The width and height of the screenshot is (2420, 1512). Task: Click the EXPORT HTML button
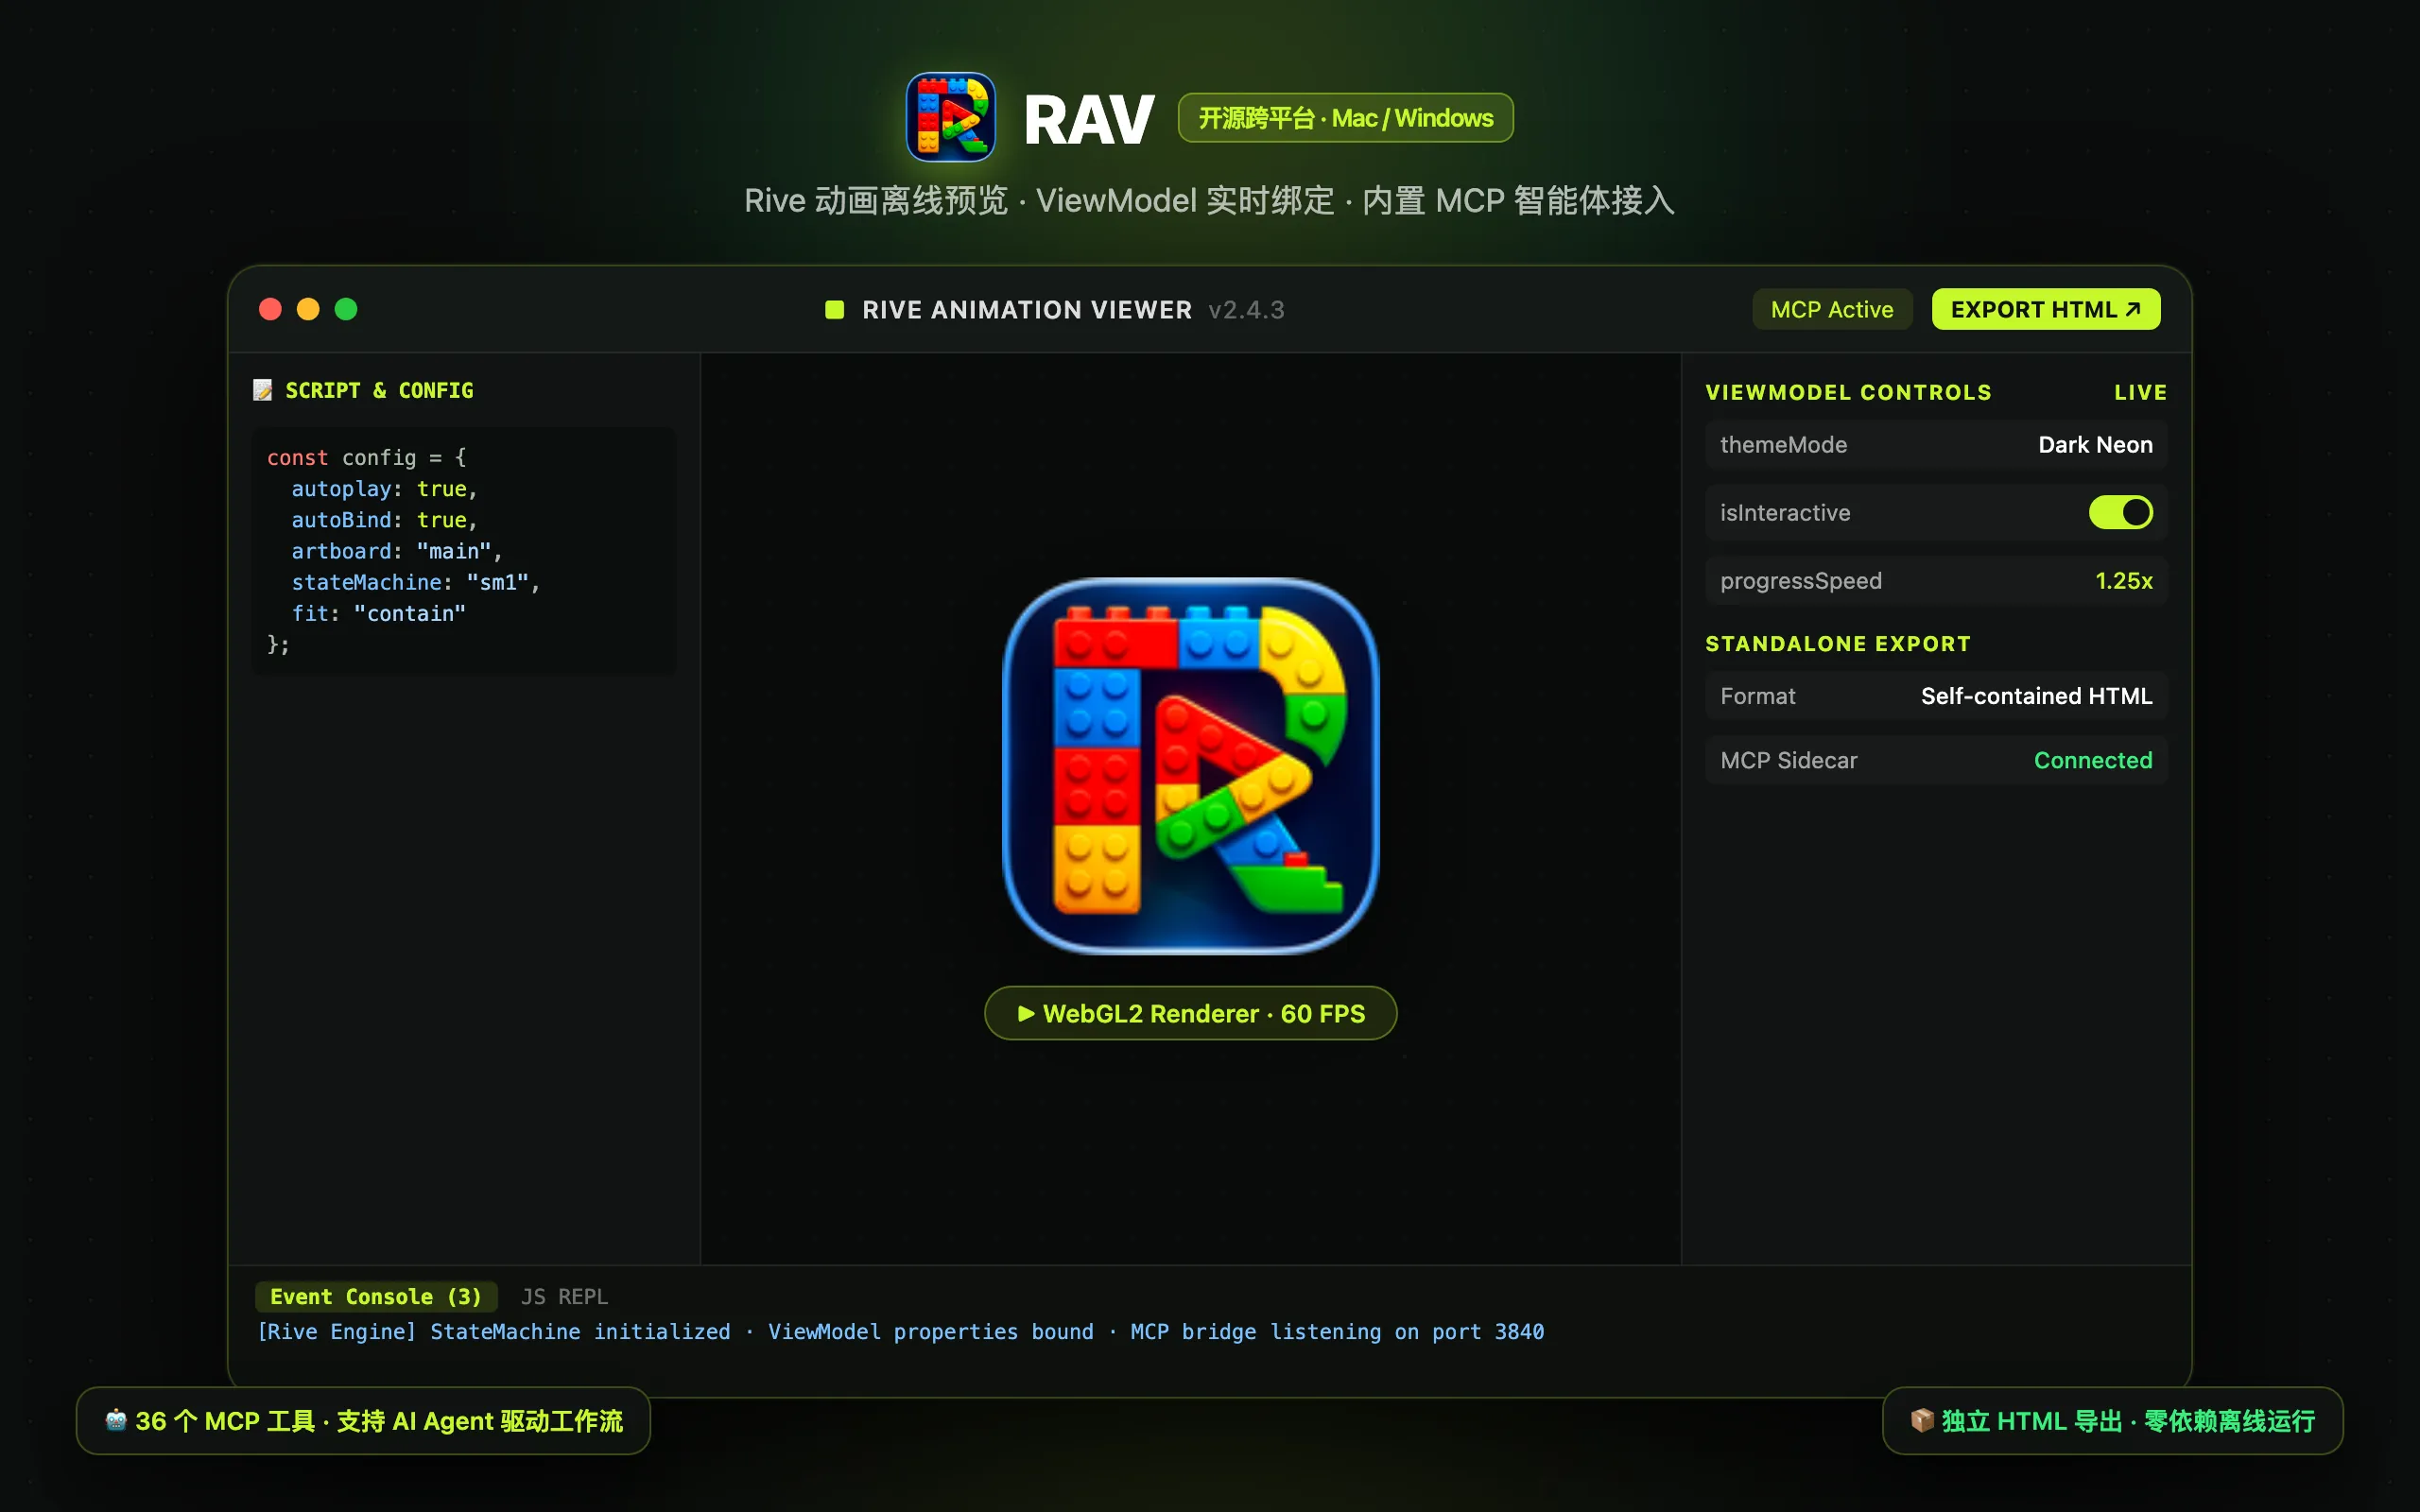2046,309
